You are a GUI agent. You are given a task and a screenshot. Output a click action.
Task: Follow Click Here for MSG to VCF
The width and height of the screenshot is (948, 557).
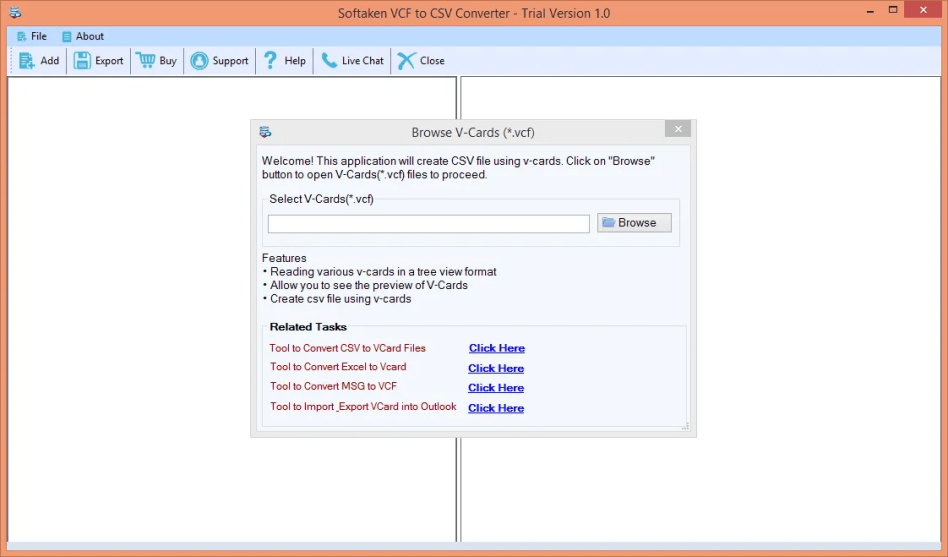tap(496, 387)
